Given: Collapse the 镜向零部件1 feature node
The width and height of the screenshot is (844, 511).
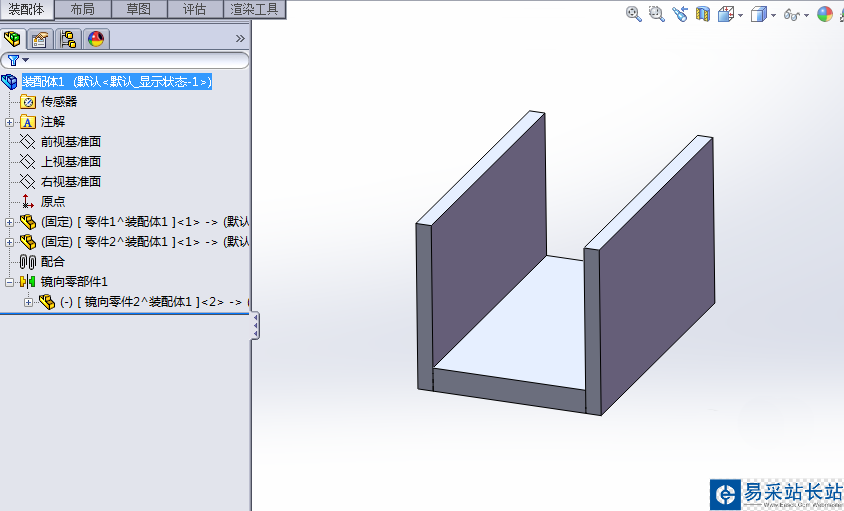Looking at the screenshot, I should (10, 282).
